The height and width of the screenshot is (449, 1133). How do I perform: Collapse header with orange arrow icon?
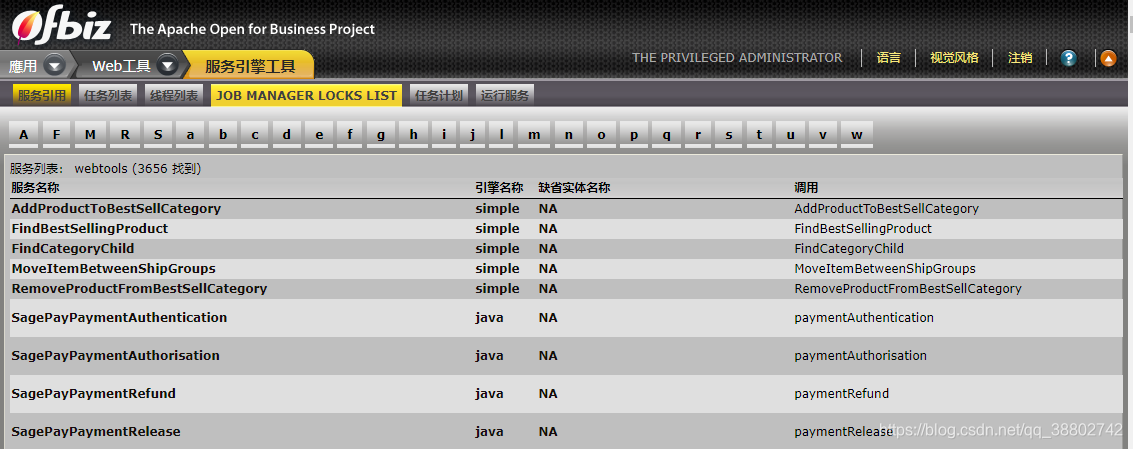pos(1108,59)
